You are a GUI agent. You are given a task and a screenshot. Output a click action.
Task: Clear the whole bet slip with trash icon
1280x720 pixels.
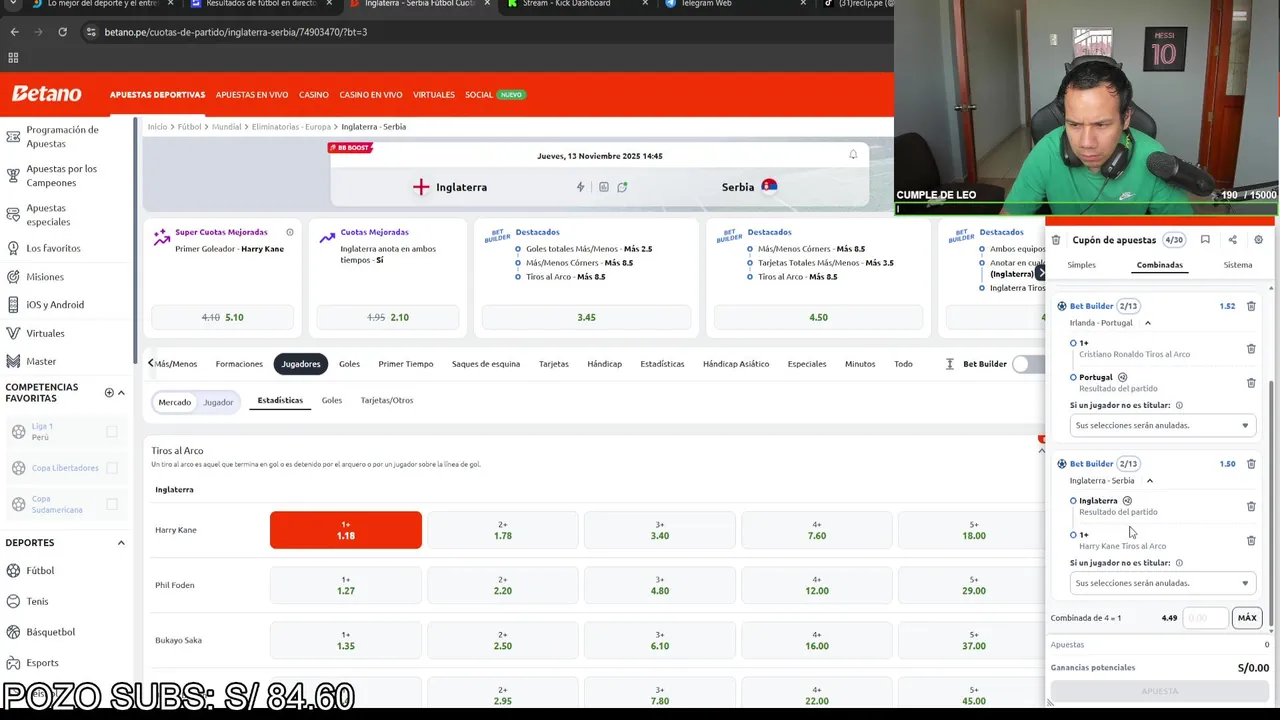pyautogui.click(x=1056, y=240)
